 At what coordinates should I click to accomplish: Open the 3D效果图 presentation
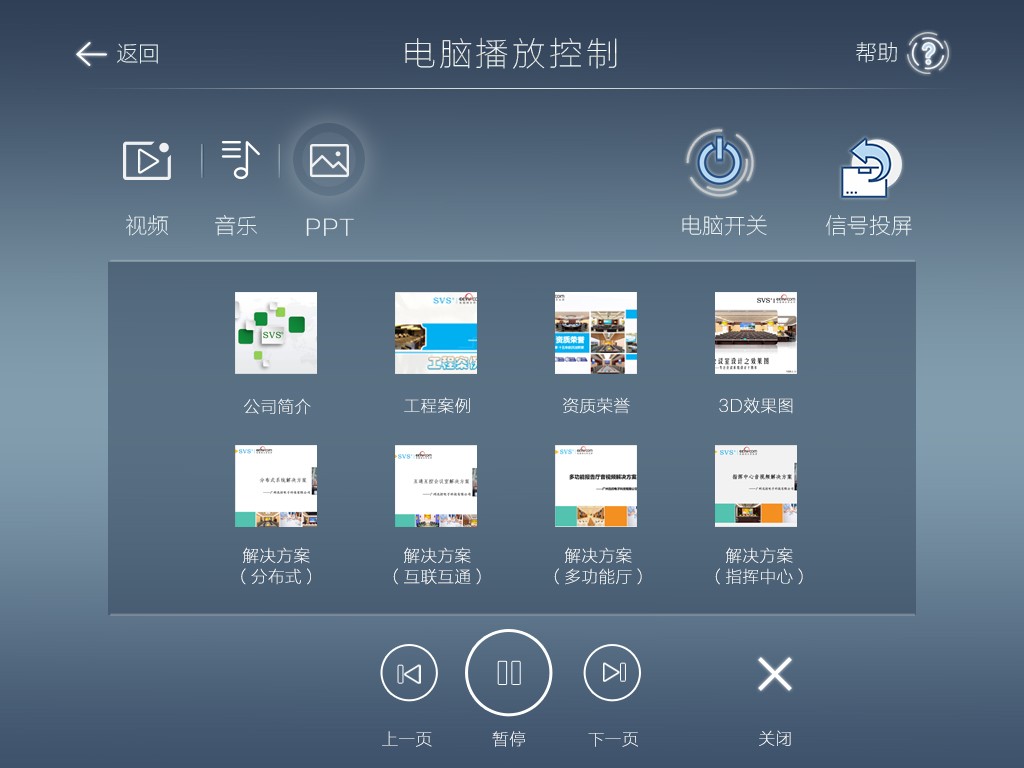(756, 334)
